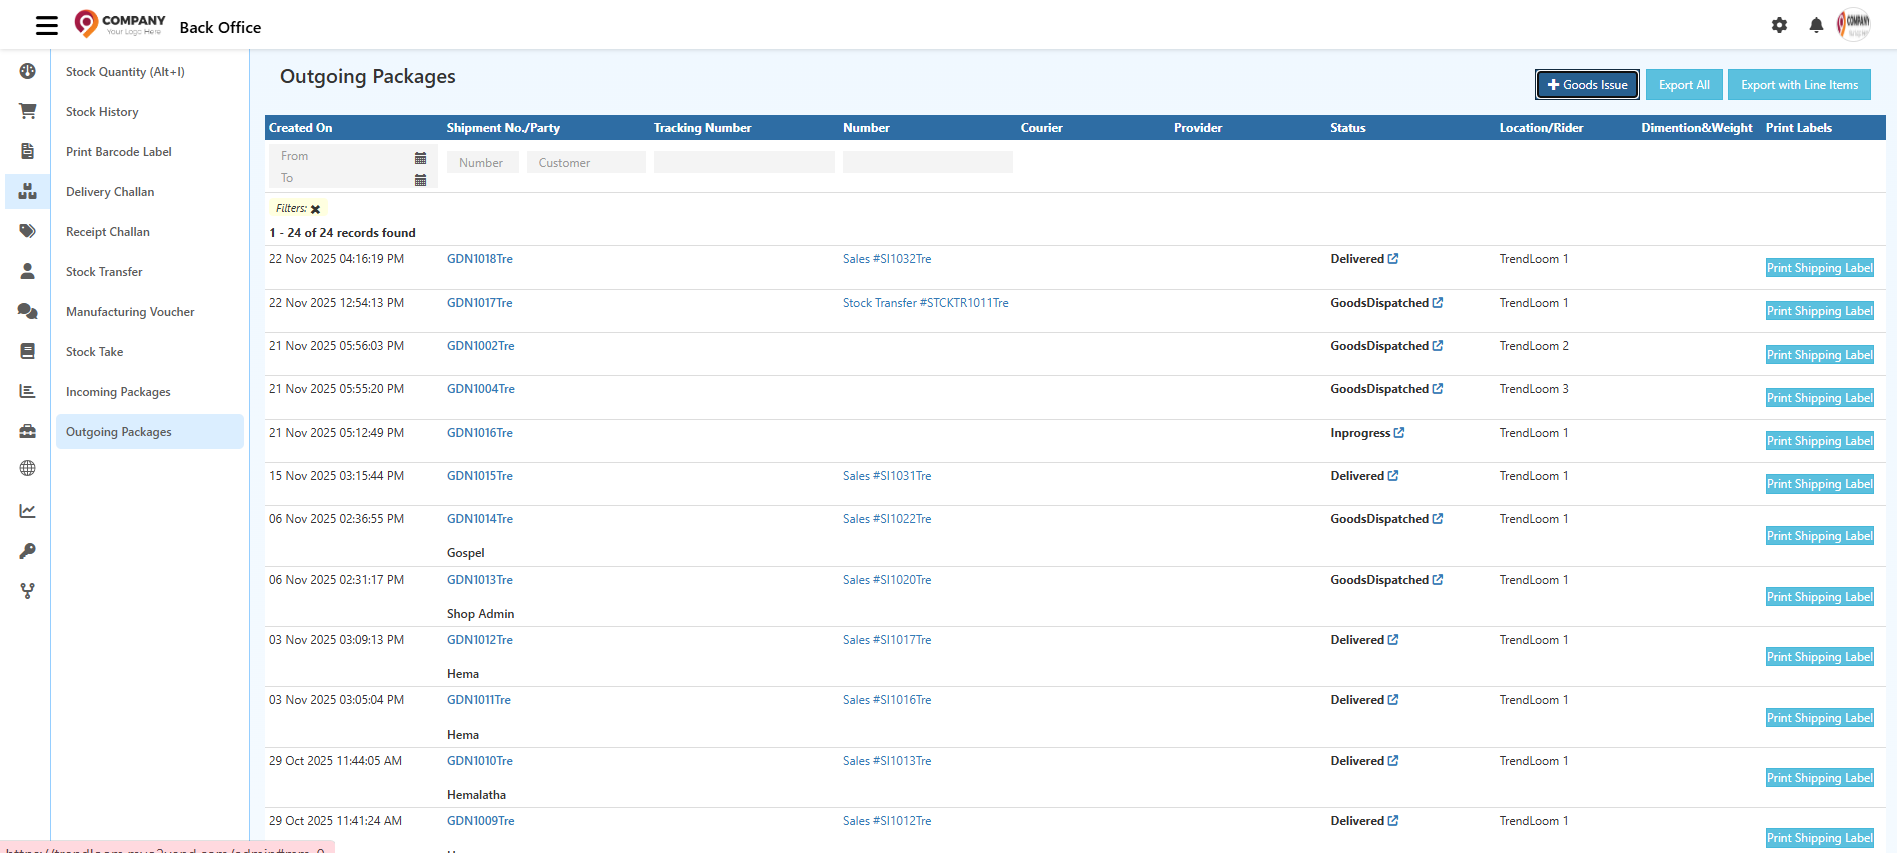Click the Shipment No./Party column header
The height and width of the screenshot is (853, 1897).
(x=503, y=127)
